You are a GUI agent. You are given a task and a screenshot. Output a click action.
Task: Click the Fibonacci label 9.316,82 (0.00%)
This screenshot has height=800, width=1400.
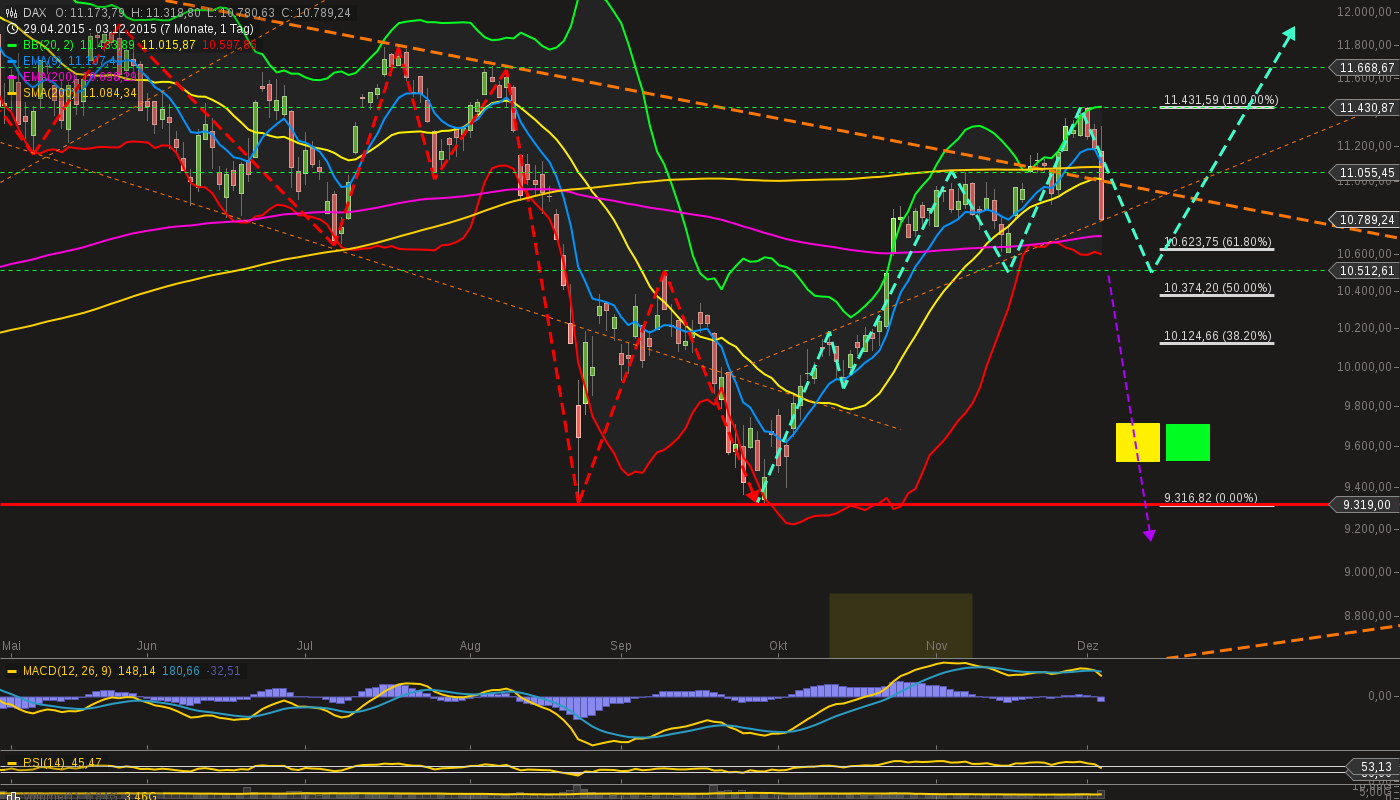tap(1211, 498)
